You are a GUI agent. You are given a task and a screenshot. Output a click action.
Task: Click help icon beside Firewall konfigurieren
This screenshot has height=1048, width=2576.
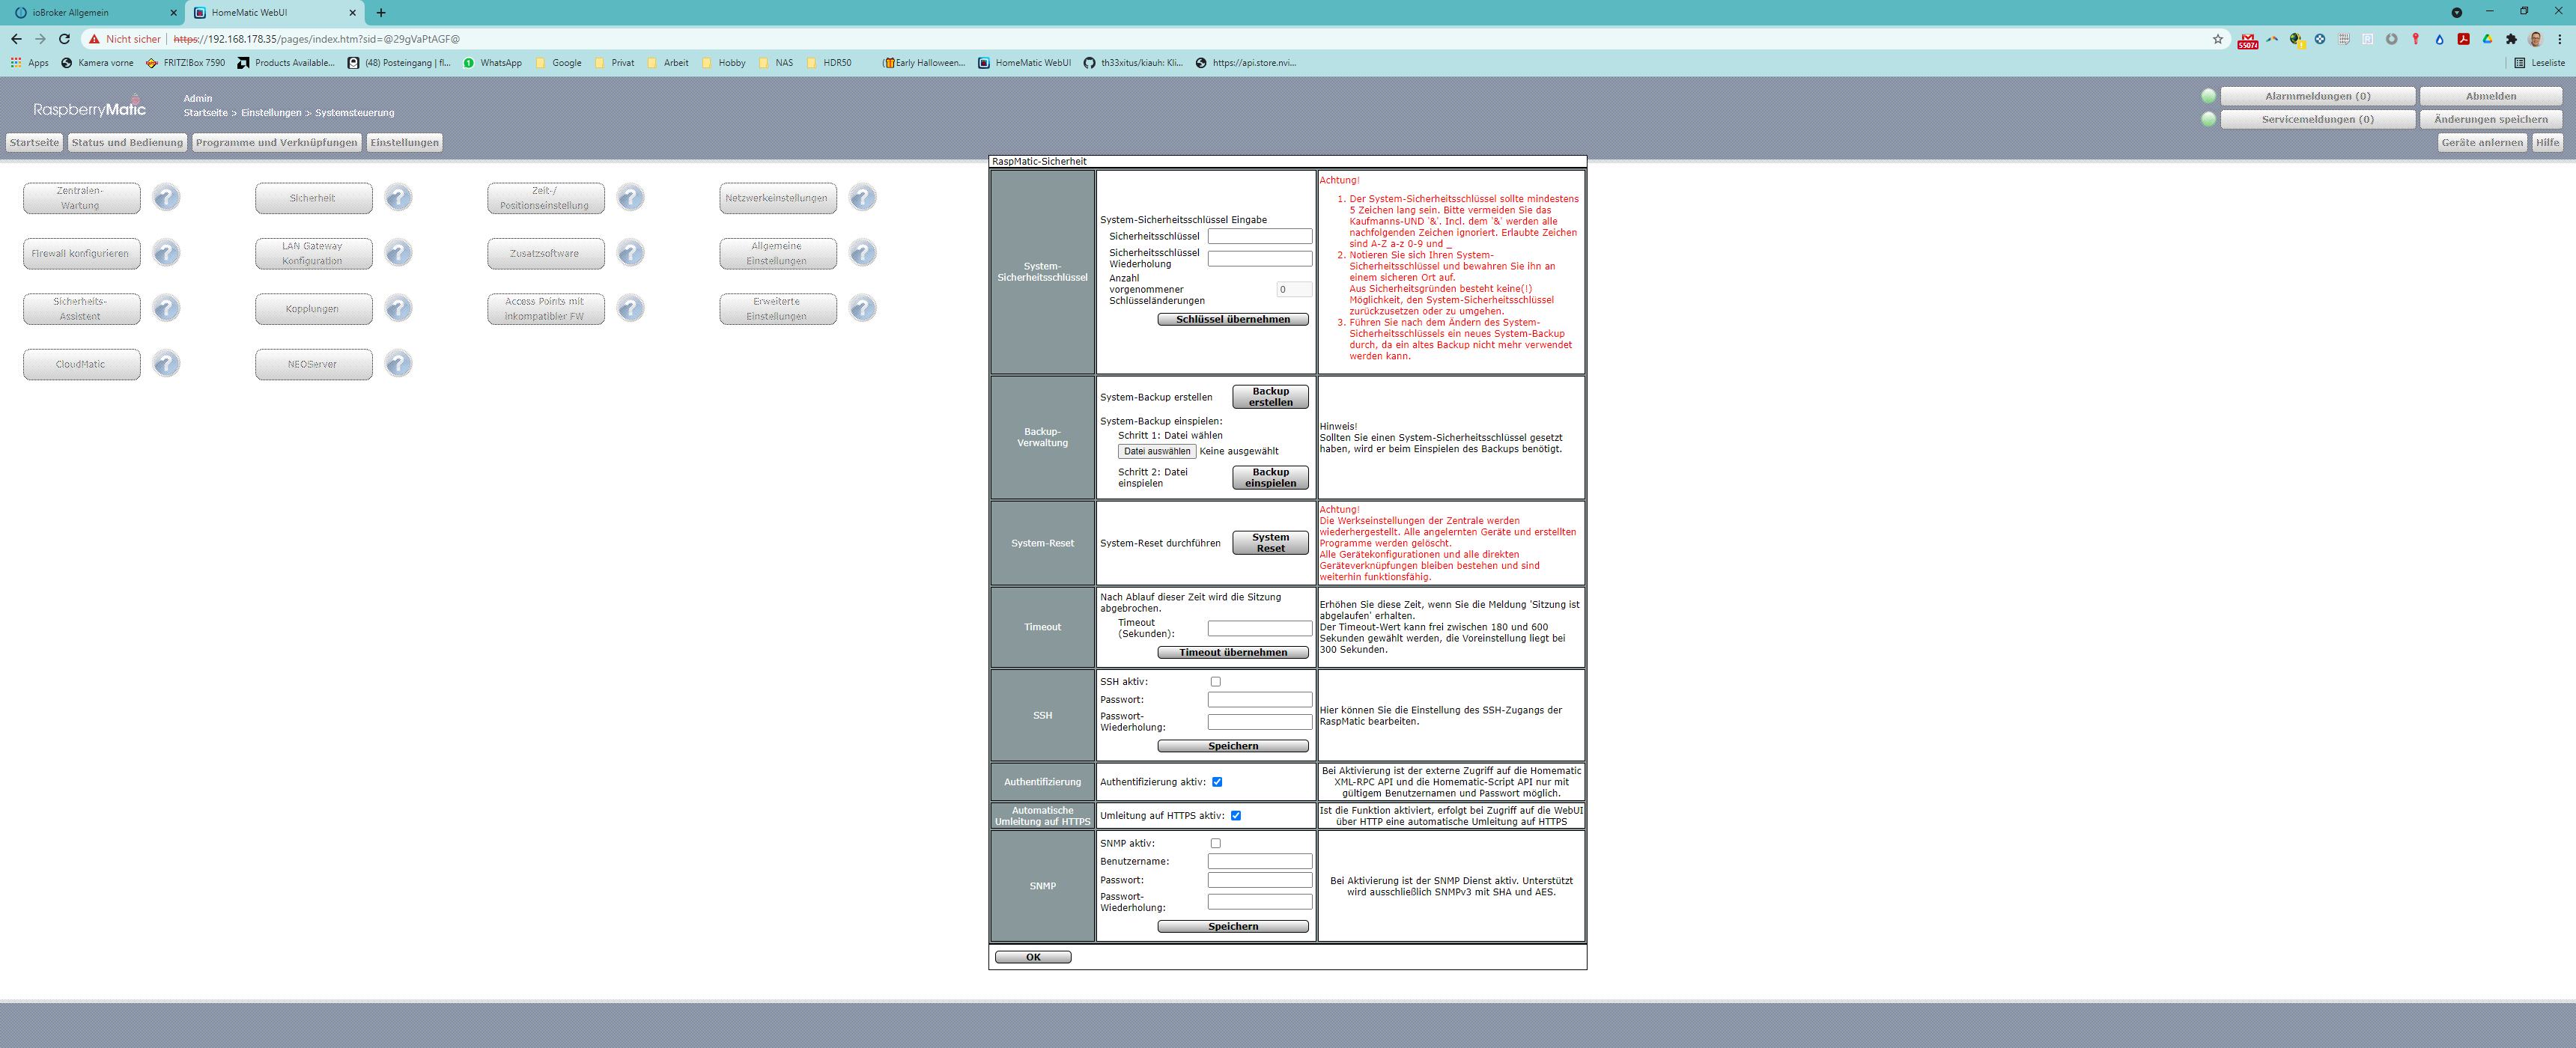click(167, 253)
